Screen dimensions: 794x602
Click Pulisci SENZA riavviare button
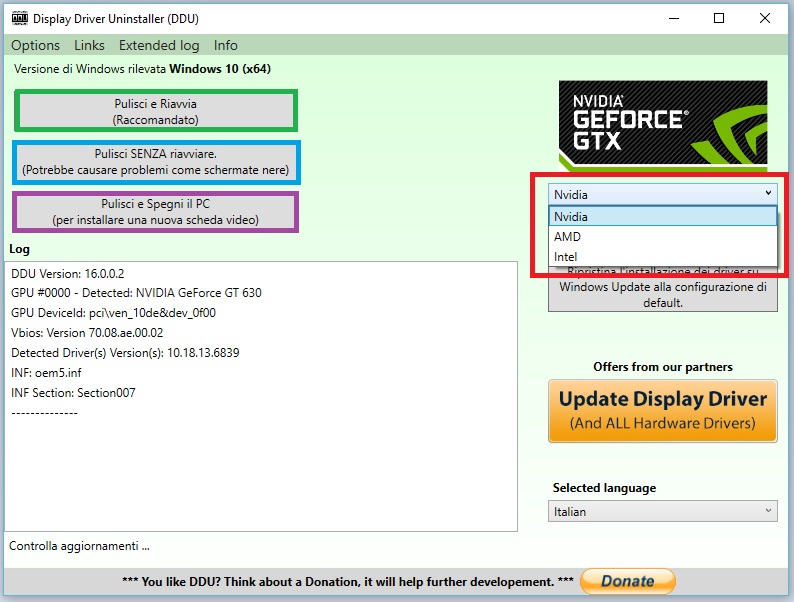pyautogui.click(x=155, y=162)
